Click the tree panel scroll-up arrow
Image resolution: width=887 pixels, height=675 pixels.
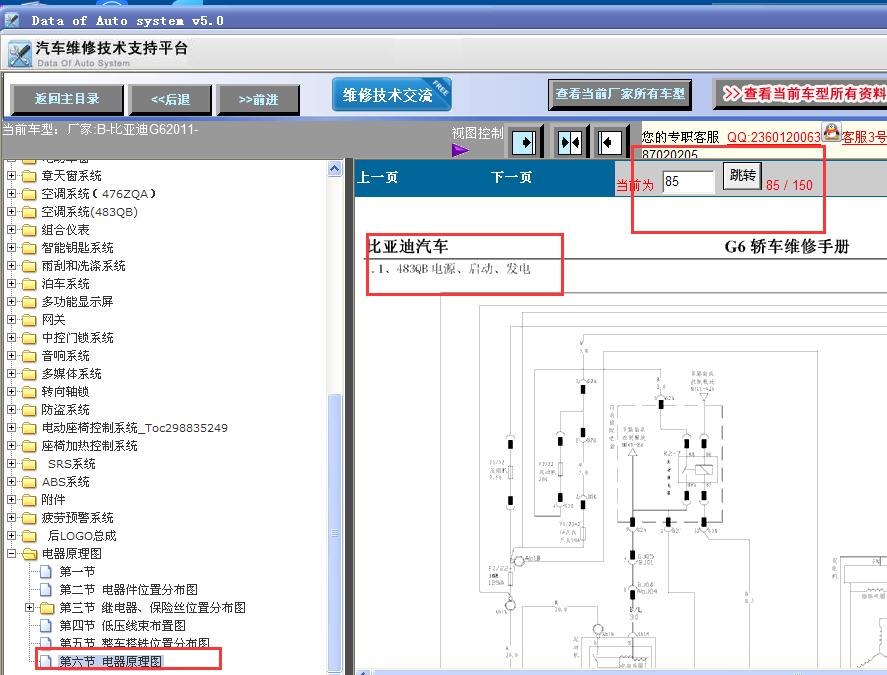(334, 169)
